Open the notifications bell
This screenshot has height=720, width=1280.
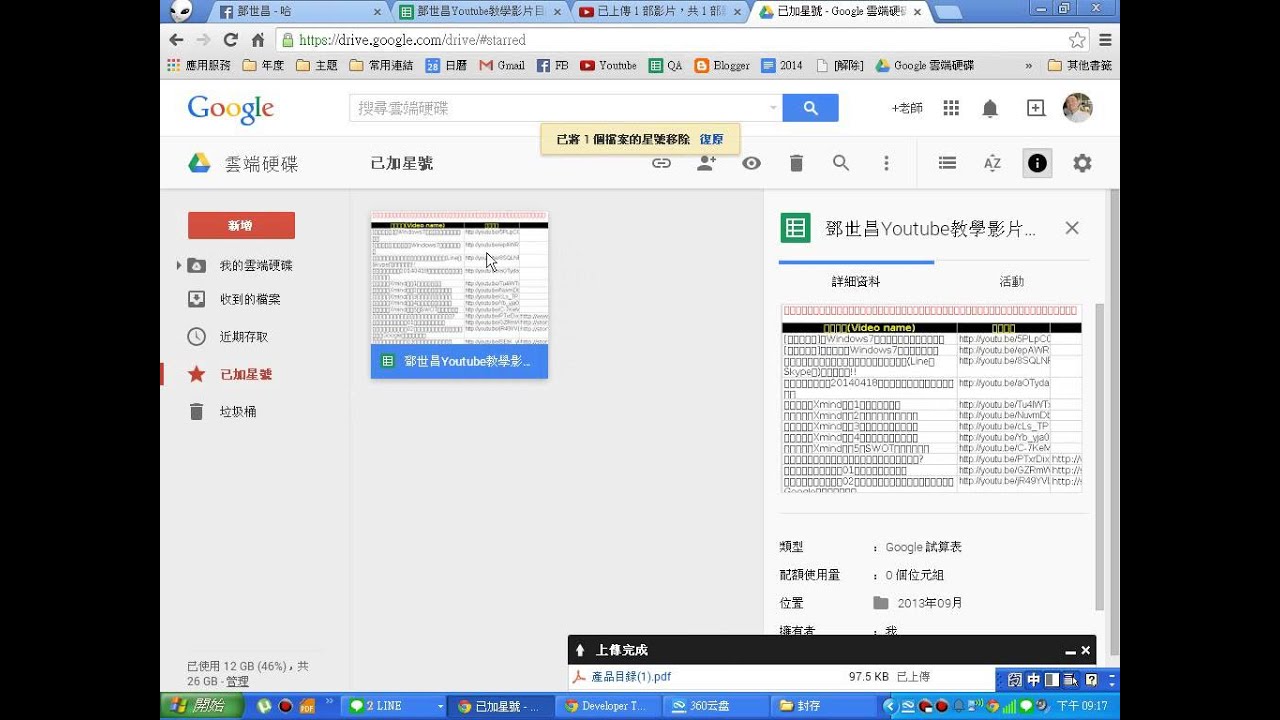[990, 108]
